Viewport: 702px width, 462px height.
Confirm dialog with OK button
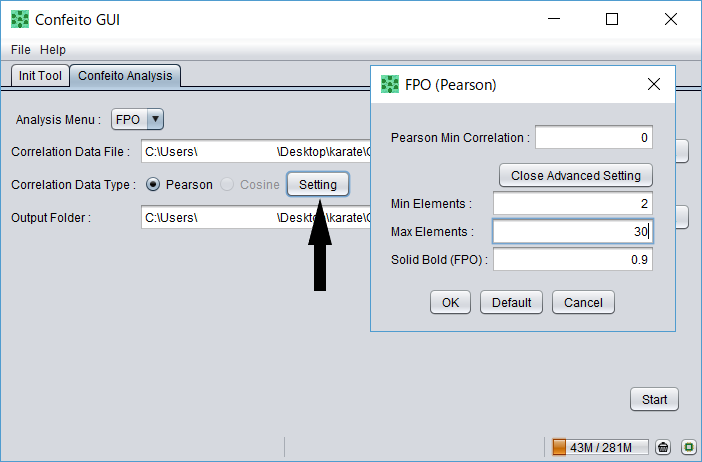[450, 303]
